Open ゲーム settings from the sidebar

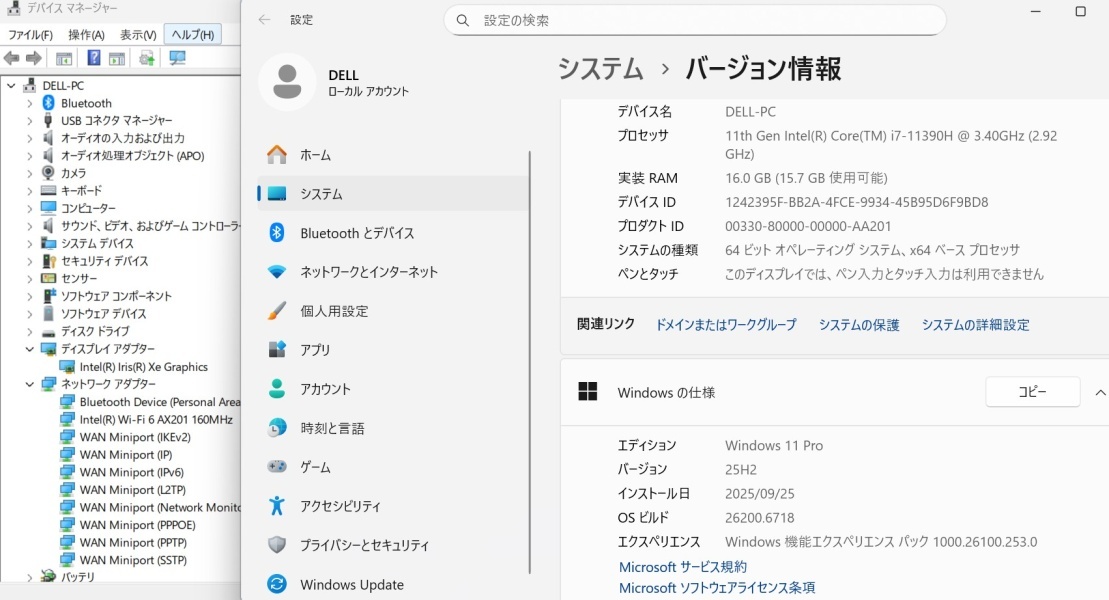[318, 467]
